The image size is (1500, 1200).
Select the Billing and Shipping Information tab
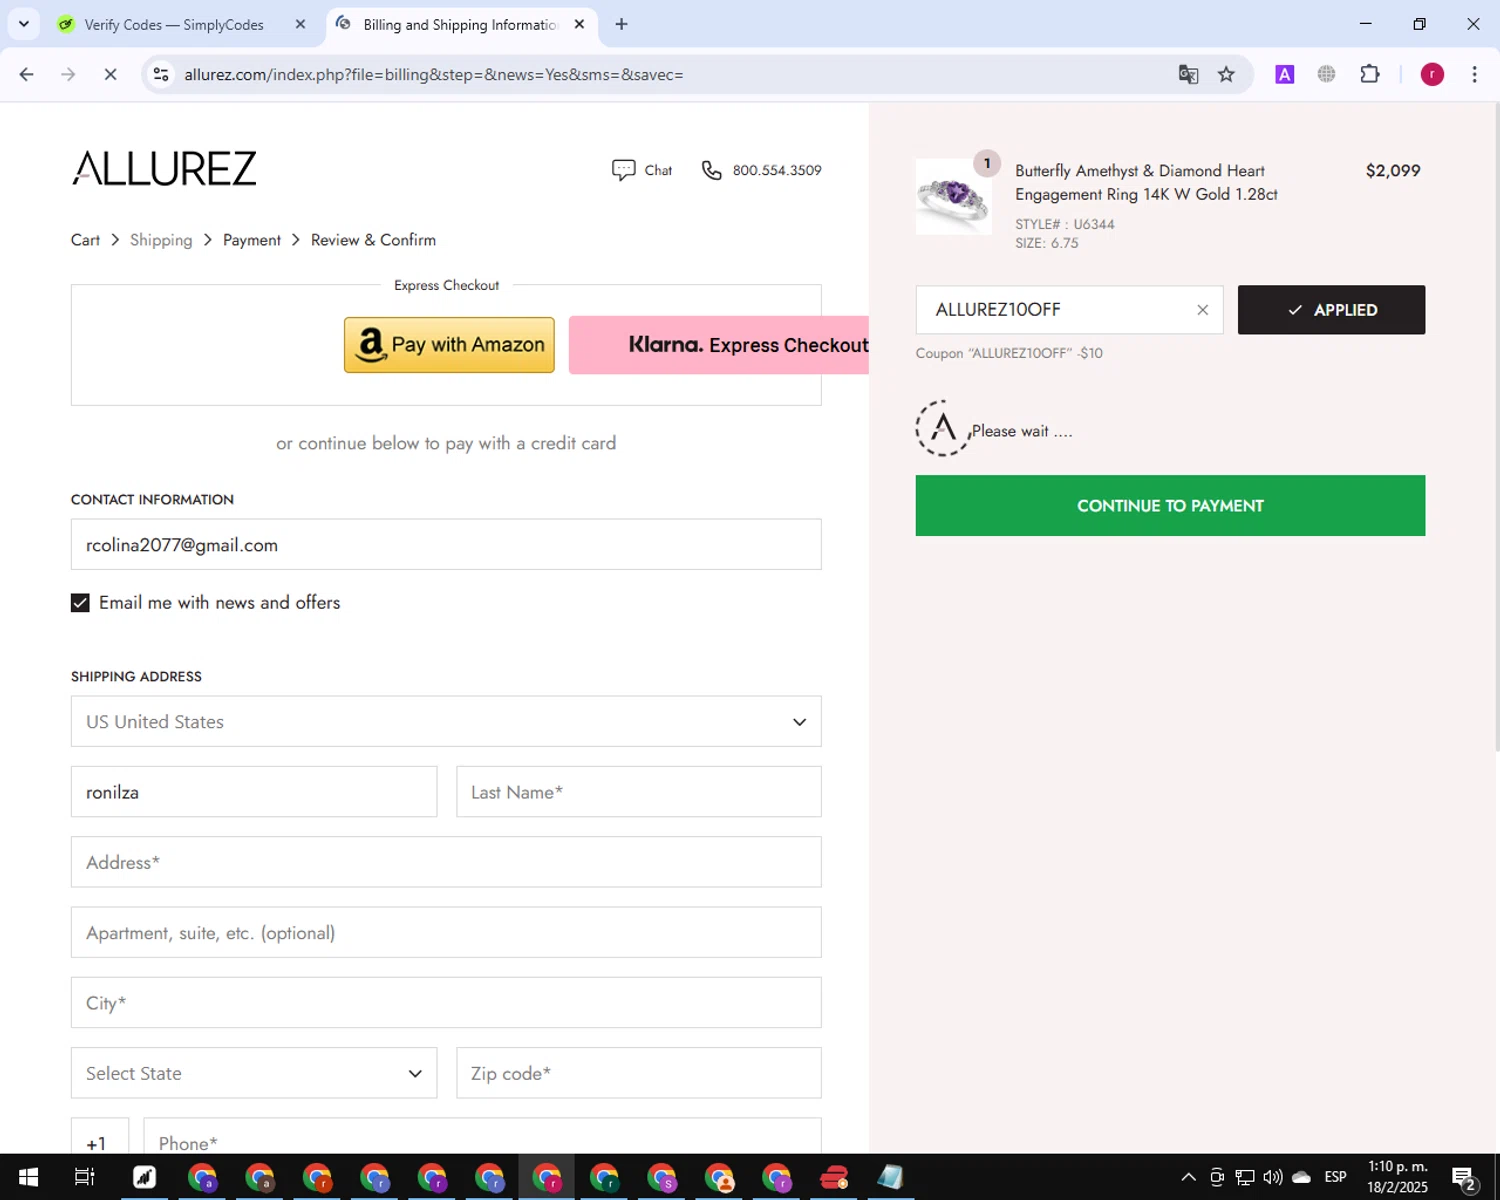click(x=461, y=24)
